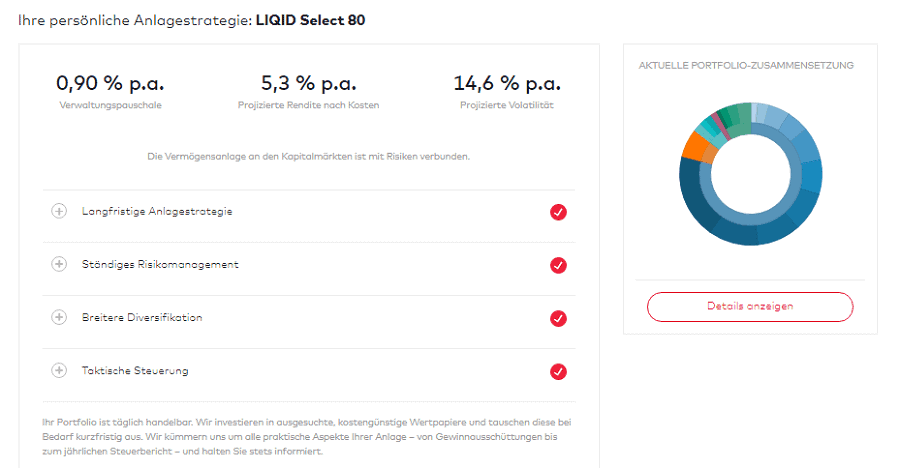Select the teal segment of the donut chart
Viewport: 900px width, 468px height.
707,127
